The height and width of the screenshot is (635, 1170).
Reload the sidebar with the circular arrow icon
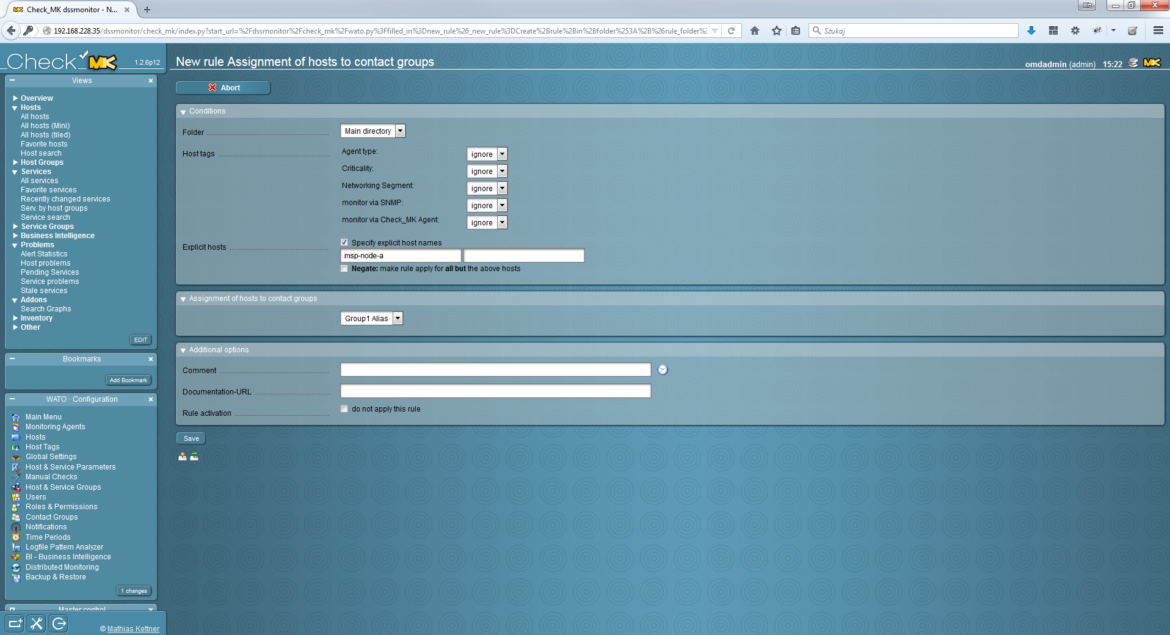click(58, 622)
